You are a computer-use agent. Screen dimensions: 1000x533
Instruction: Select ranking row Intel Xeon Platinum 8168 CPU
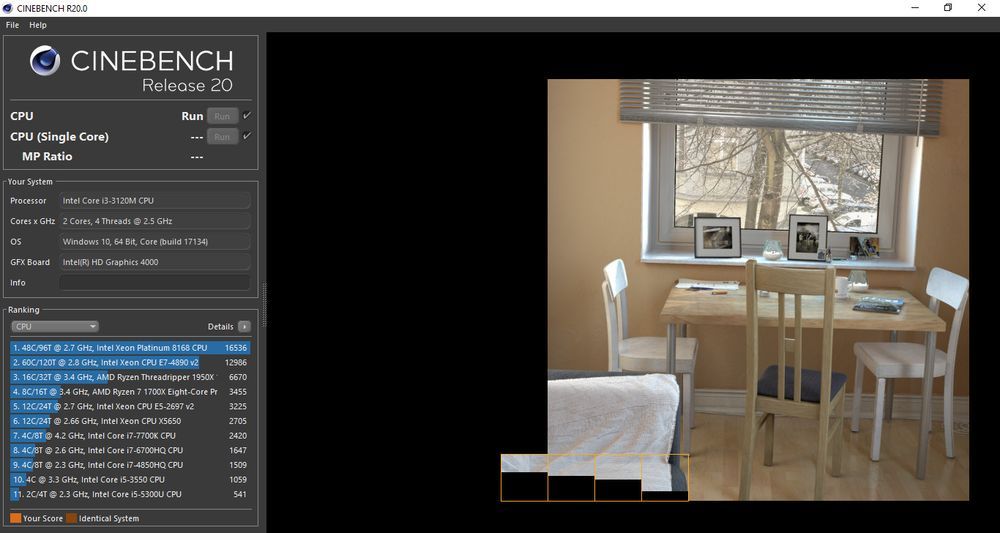click(x=130, y=348)
